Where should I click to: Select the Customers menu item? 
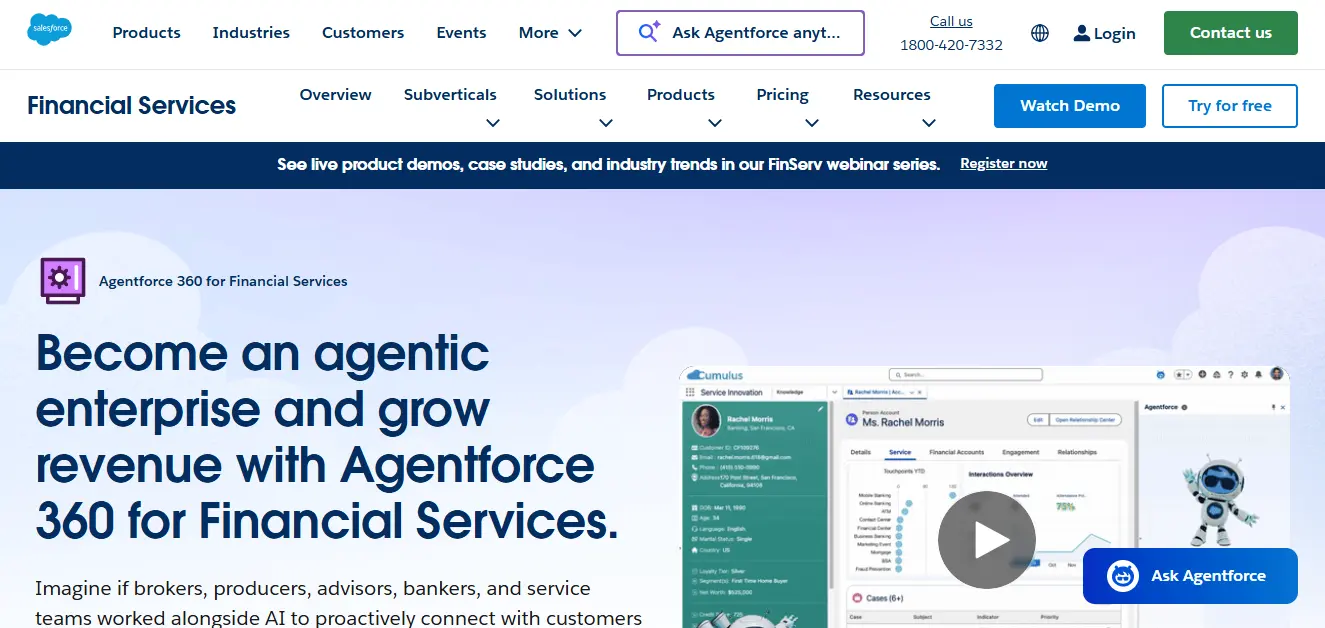tap(362, 32)
